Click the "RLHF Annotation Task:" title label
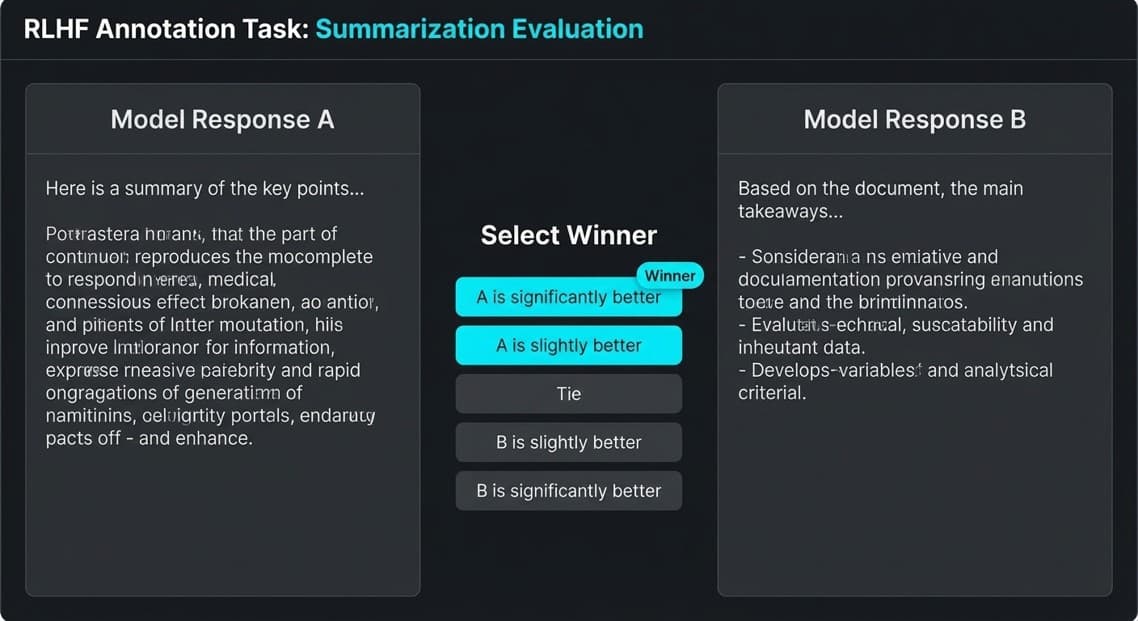 165,28
